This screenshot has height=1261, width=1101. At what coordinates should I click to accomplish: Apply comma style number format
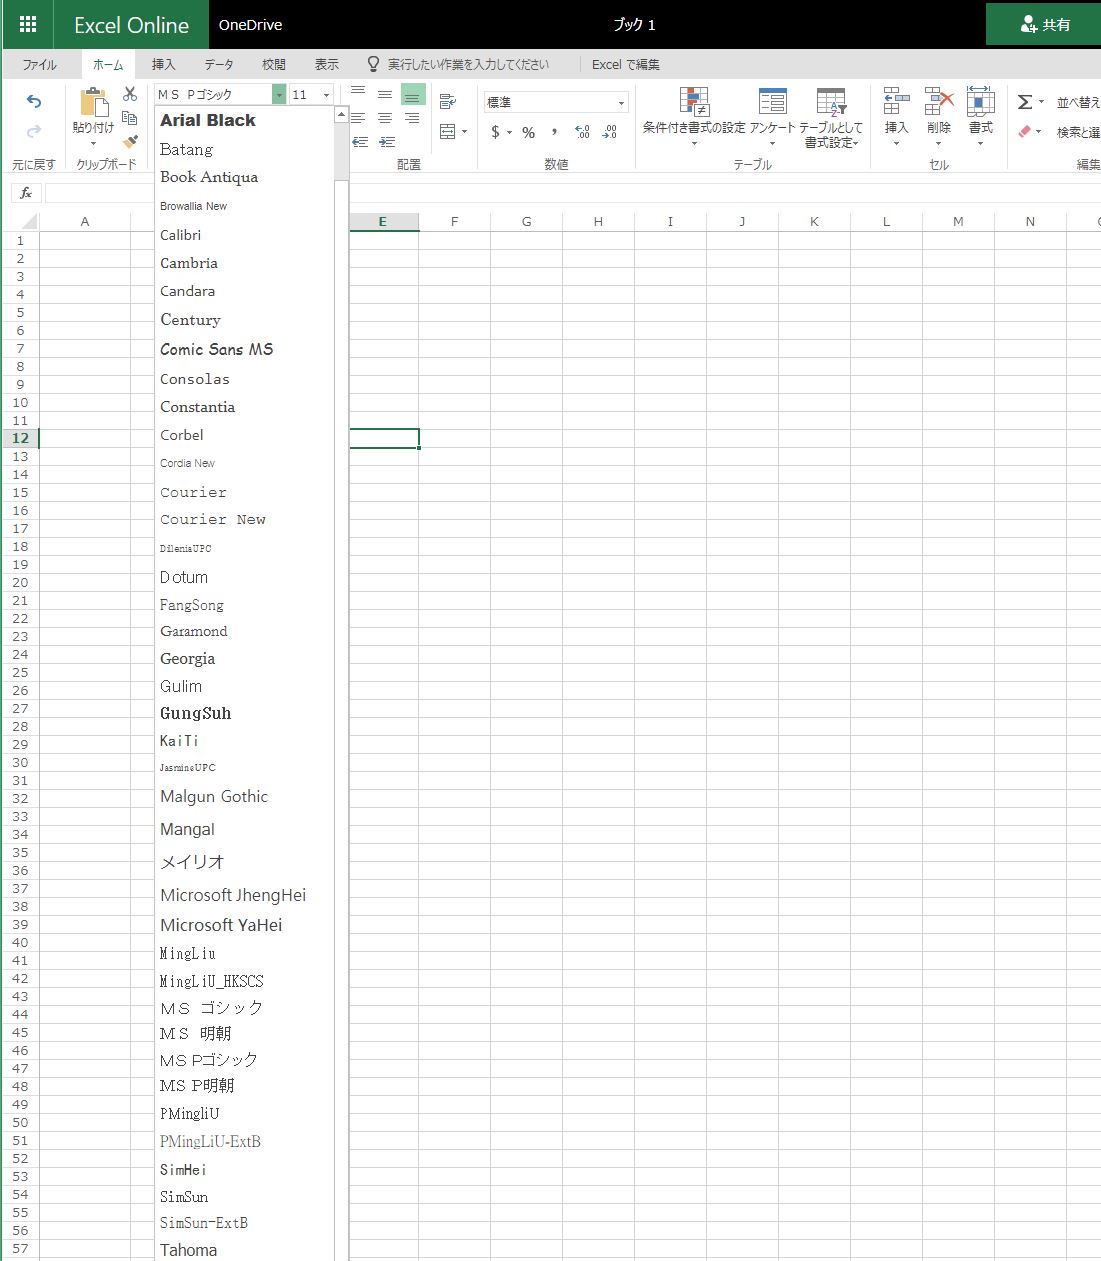click(x=555, y=131)
